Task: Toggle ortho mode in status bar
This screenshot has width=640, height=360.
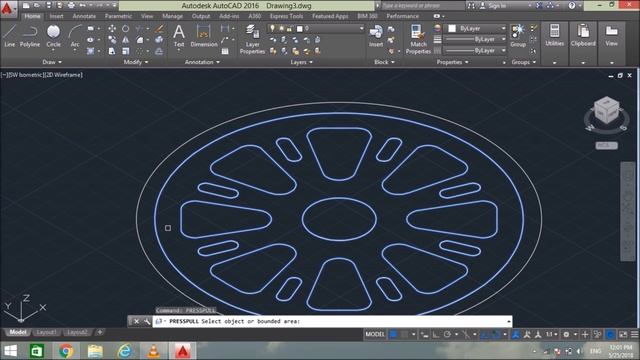Action: coord(436,334)
